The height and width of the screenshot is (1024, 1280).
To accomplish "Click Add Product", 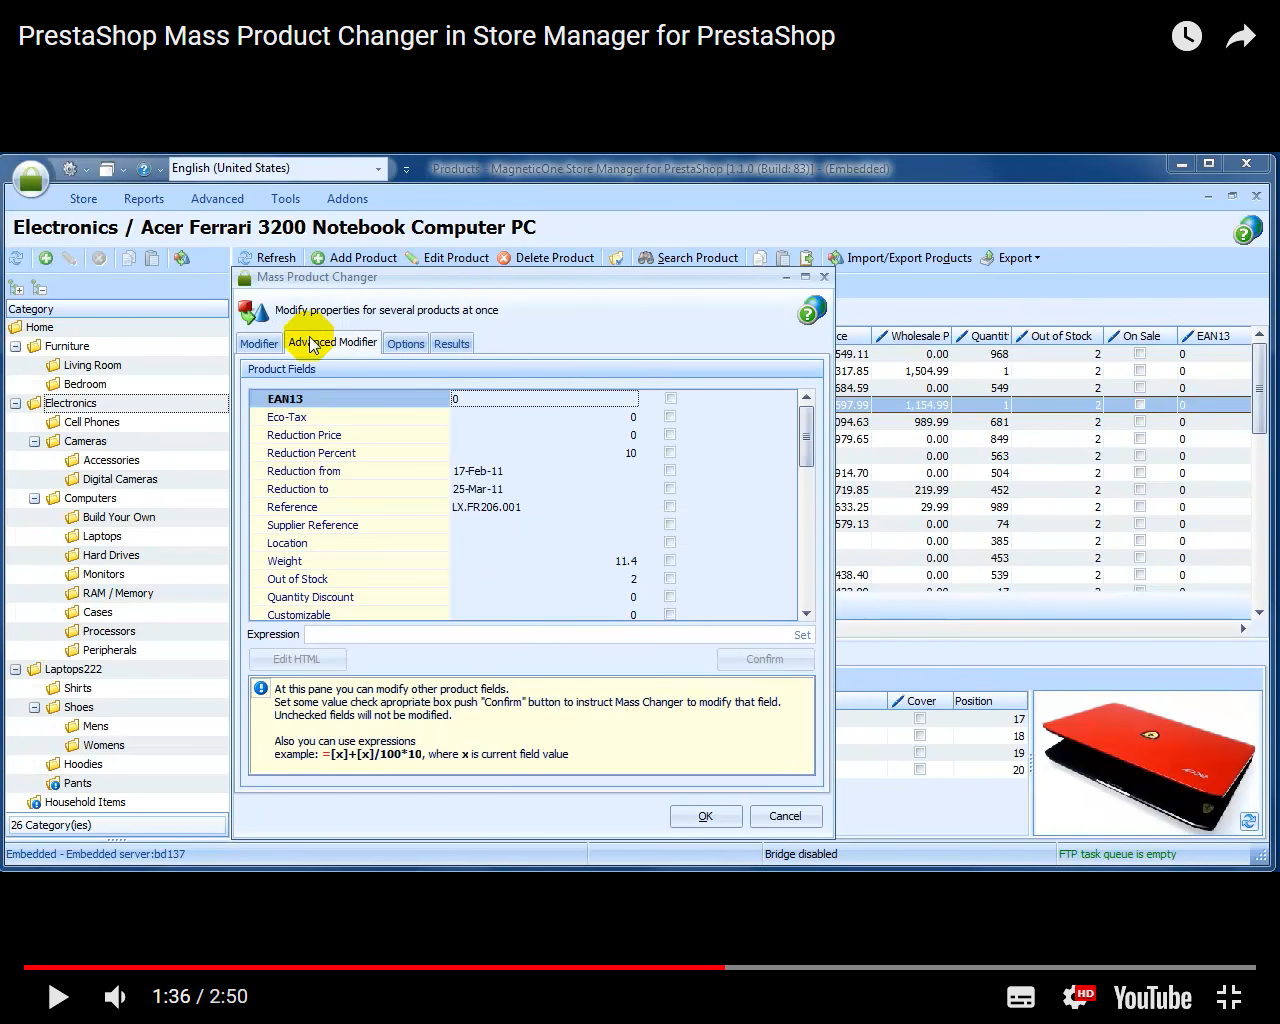I will tap(354, 258).
